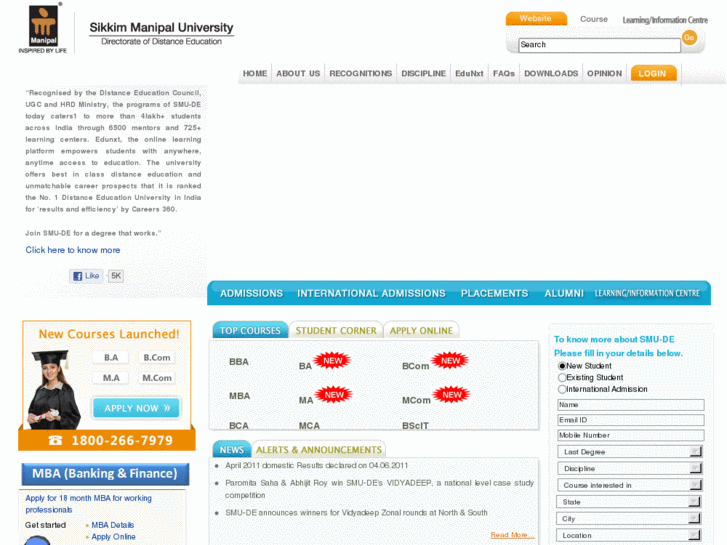727x545 pixels.
Task: Open the Last Degree dropdown
Action: [630, 452]
